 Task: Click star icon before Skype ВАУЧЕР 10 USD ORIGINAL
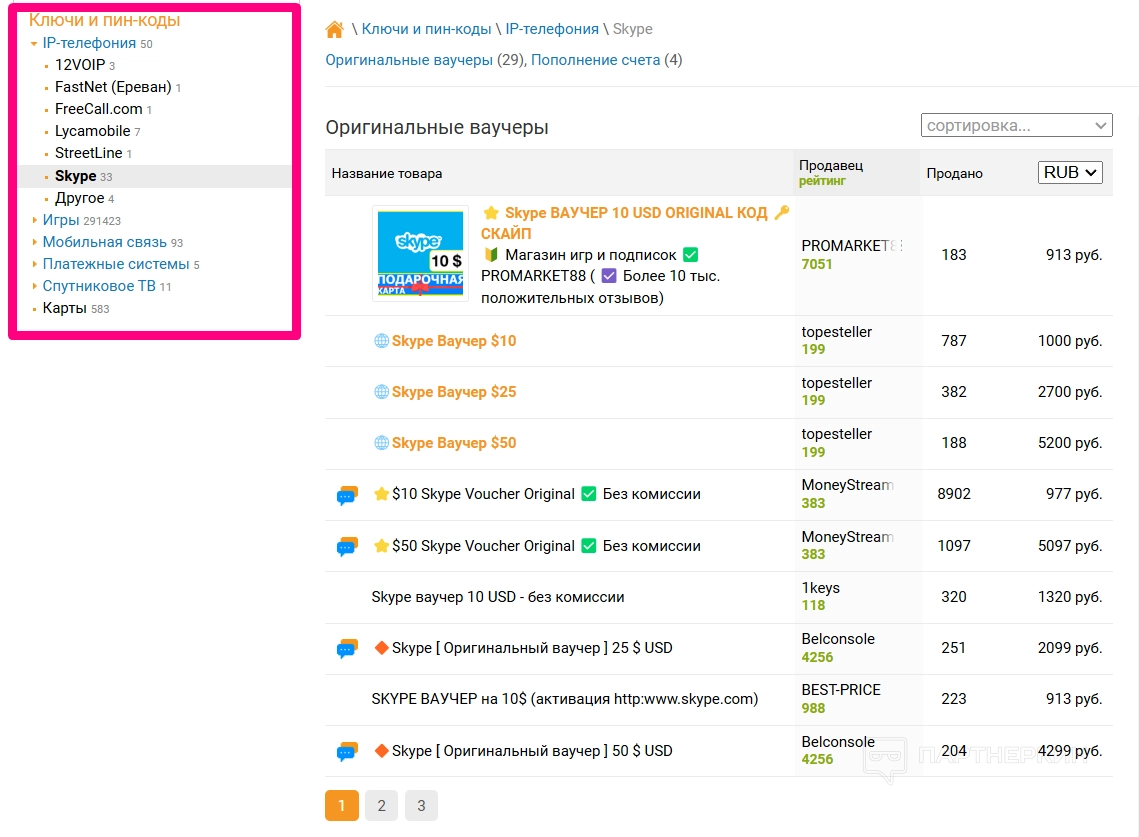click(x=491, y=213)
